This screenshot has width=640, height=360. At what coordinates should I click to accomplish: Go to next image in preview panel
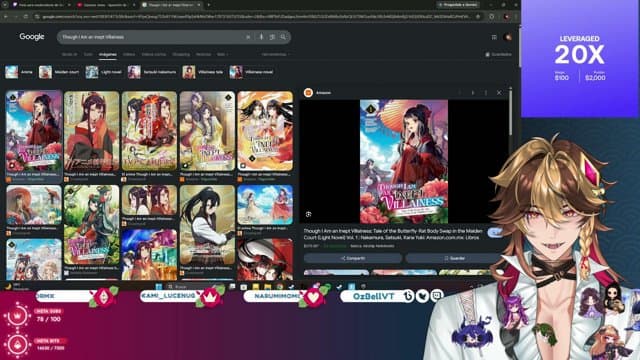tap(473, 93)
